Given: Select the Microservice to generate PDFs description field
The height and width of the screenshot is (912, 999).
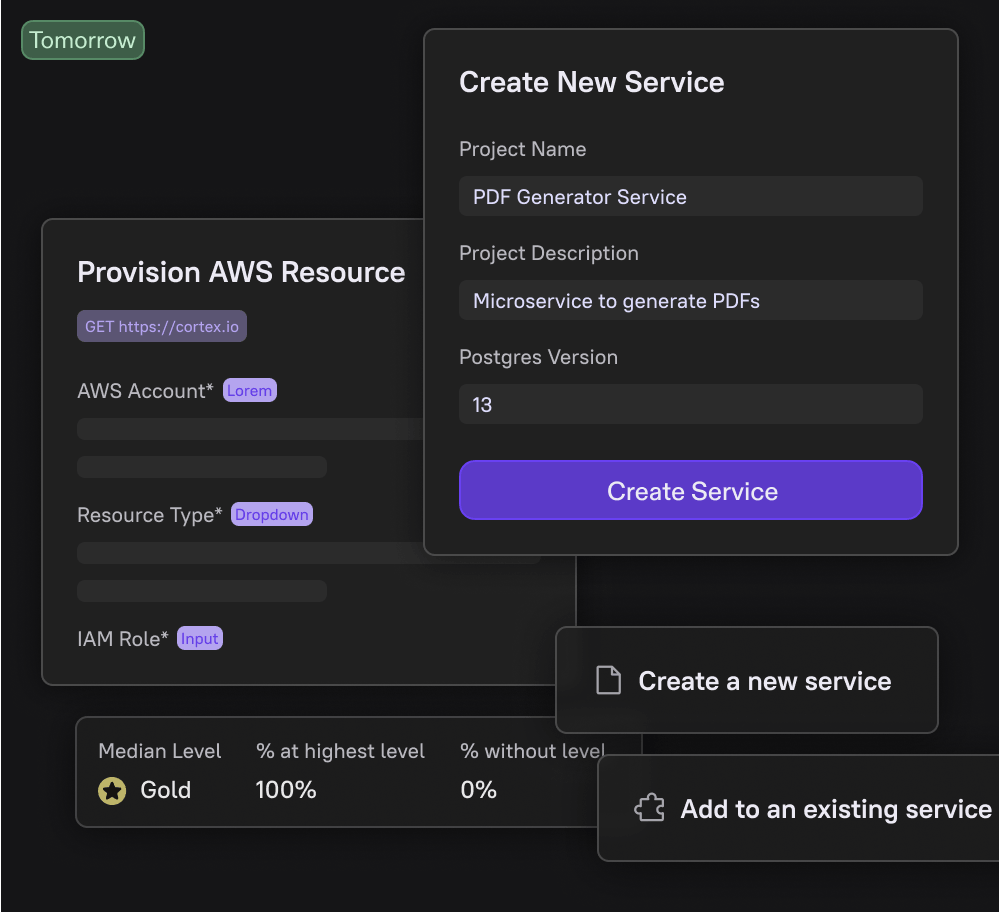Looking at the screenshot, I should point(690,300).
